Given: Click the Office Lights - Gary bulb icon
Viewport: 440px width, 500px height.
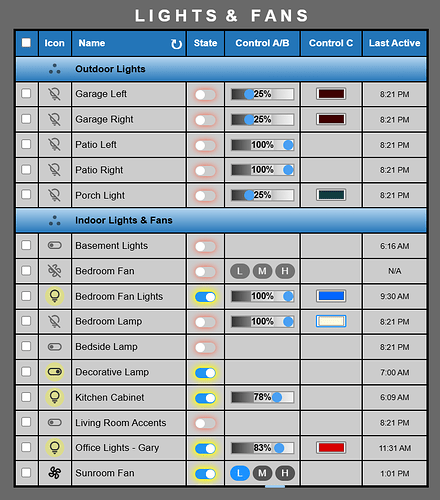Looking at the screenshot, I should 55,447.
